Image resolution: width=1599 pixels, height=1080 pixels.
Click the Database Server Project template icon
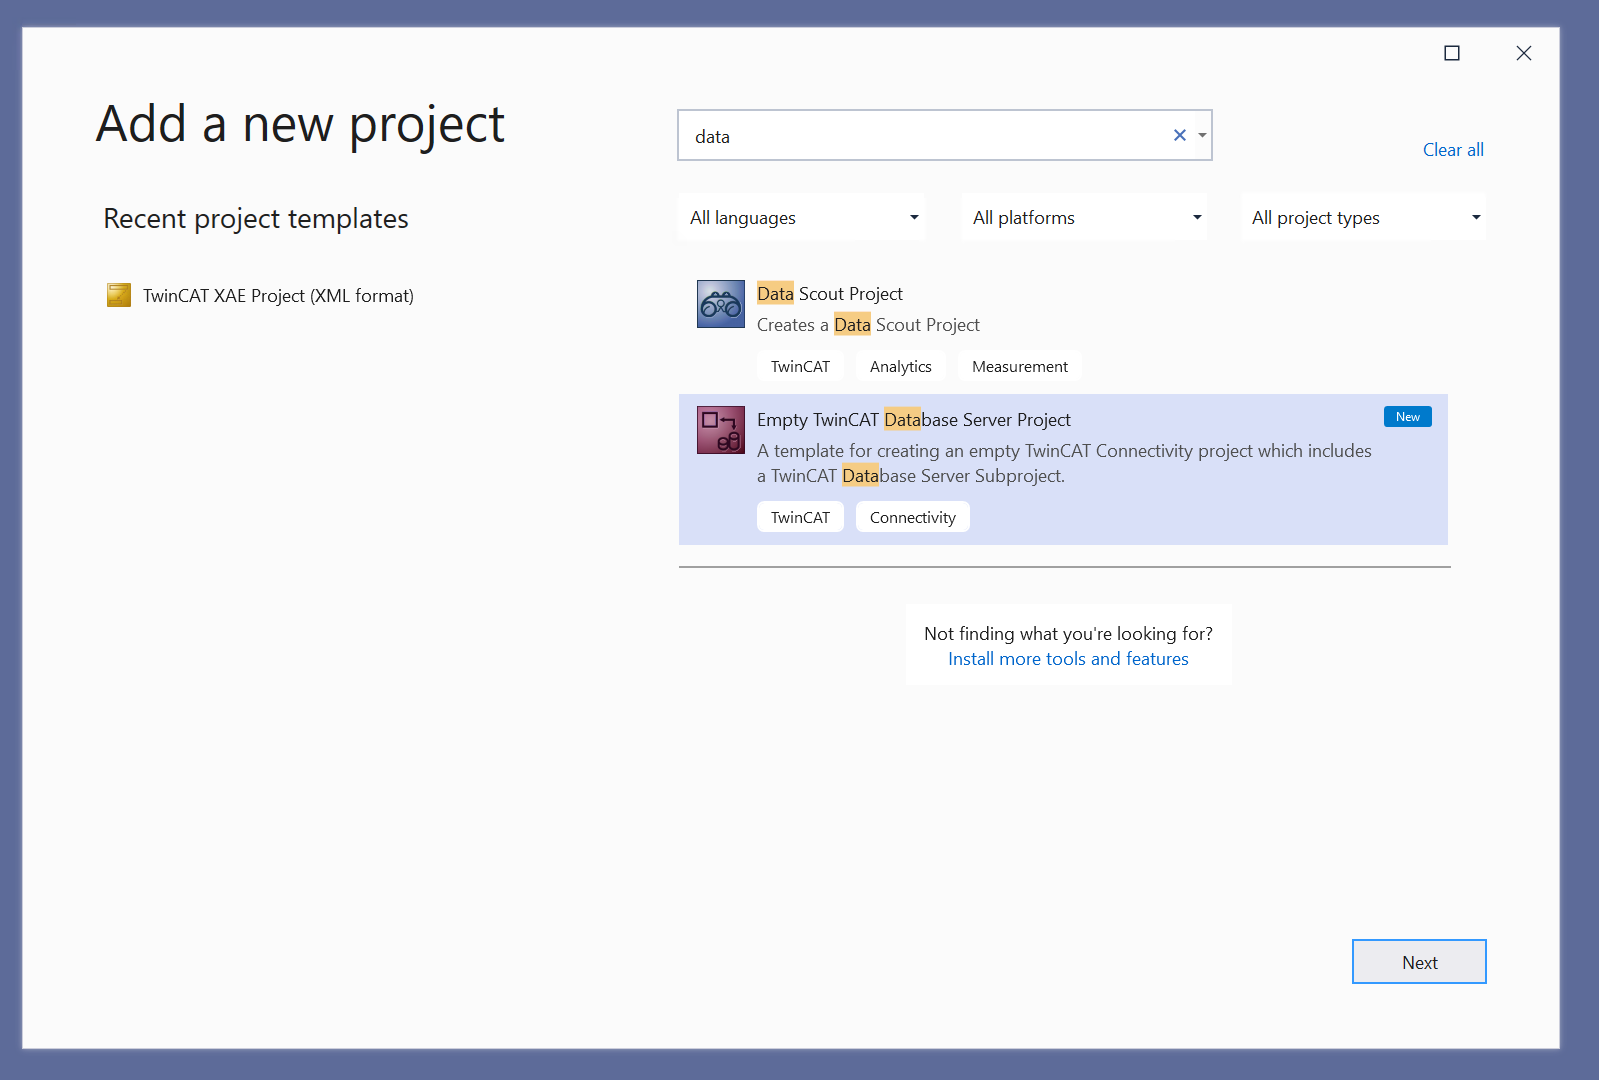pyautogui.click(x=720, y=430)
